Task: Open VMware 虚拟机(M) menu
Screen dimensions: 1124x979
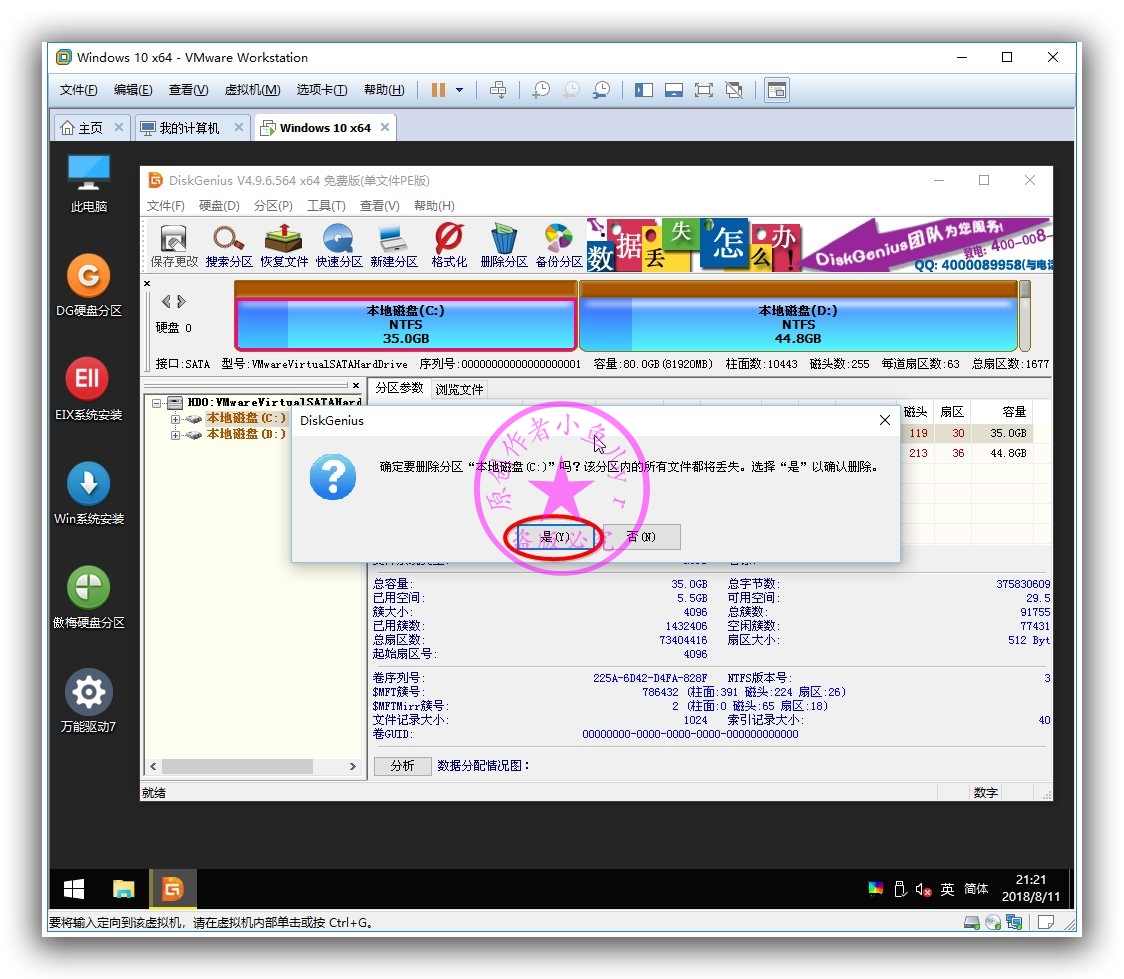Action: pyautogui.click(x=252, y=90)
